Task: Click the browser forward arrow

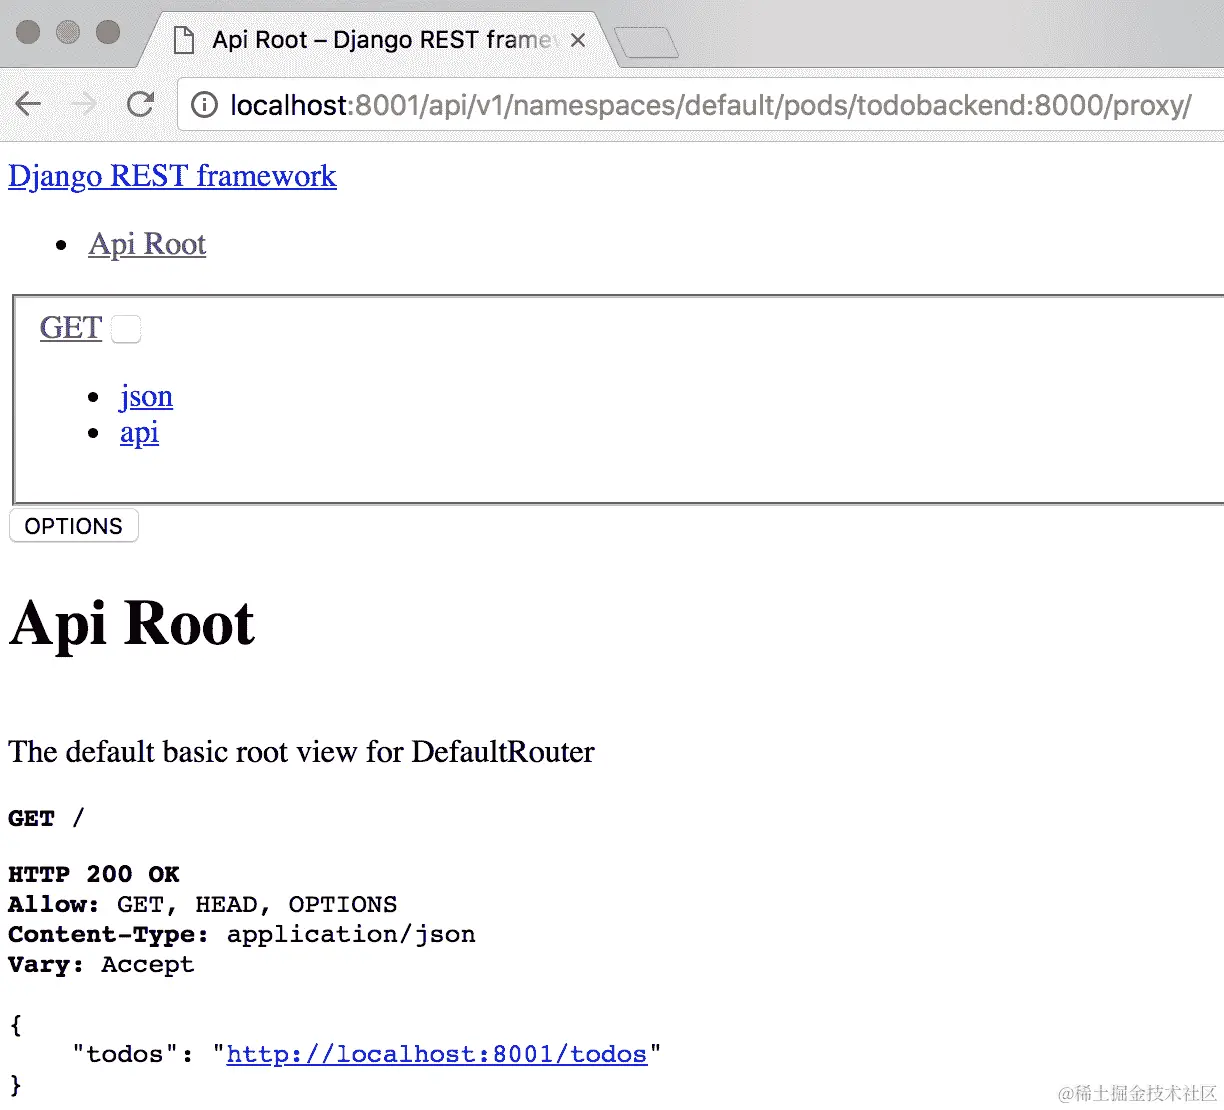Action: point(84,104)
